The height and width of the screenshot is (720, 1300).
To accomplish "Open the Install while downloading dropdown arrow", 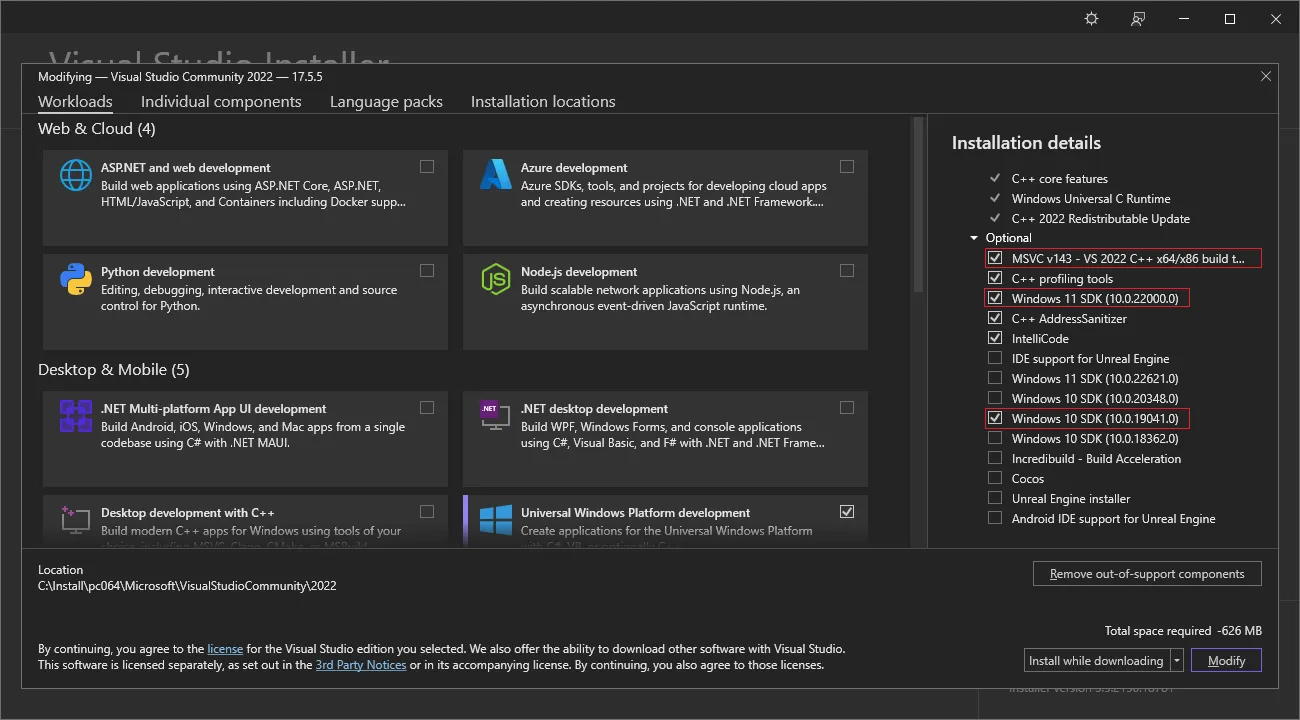I will (1177, 661).
